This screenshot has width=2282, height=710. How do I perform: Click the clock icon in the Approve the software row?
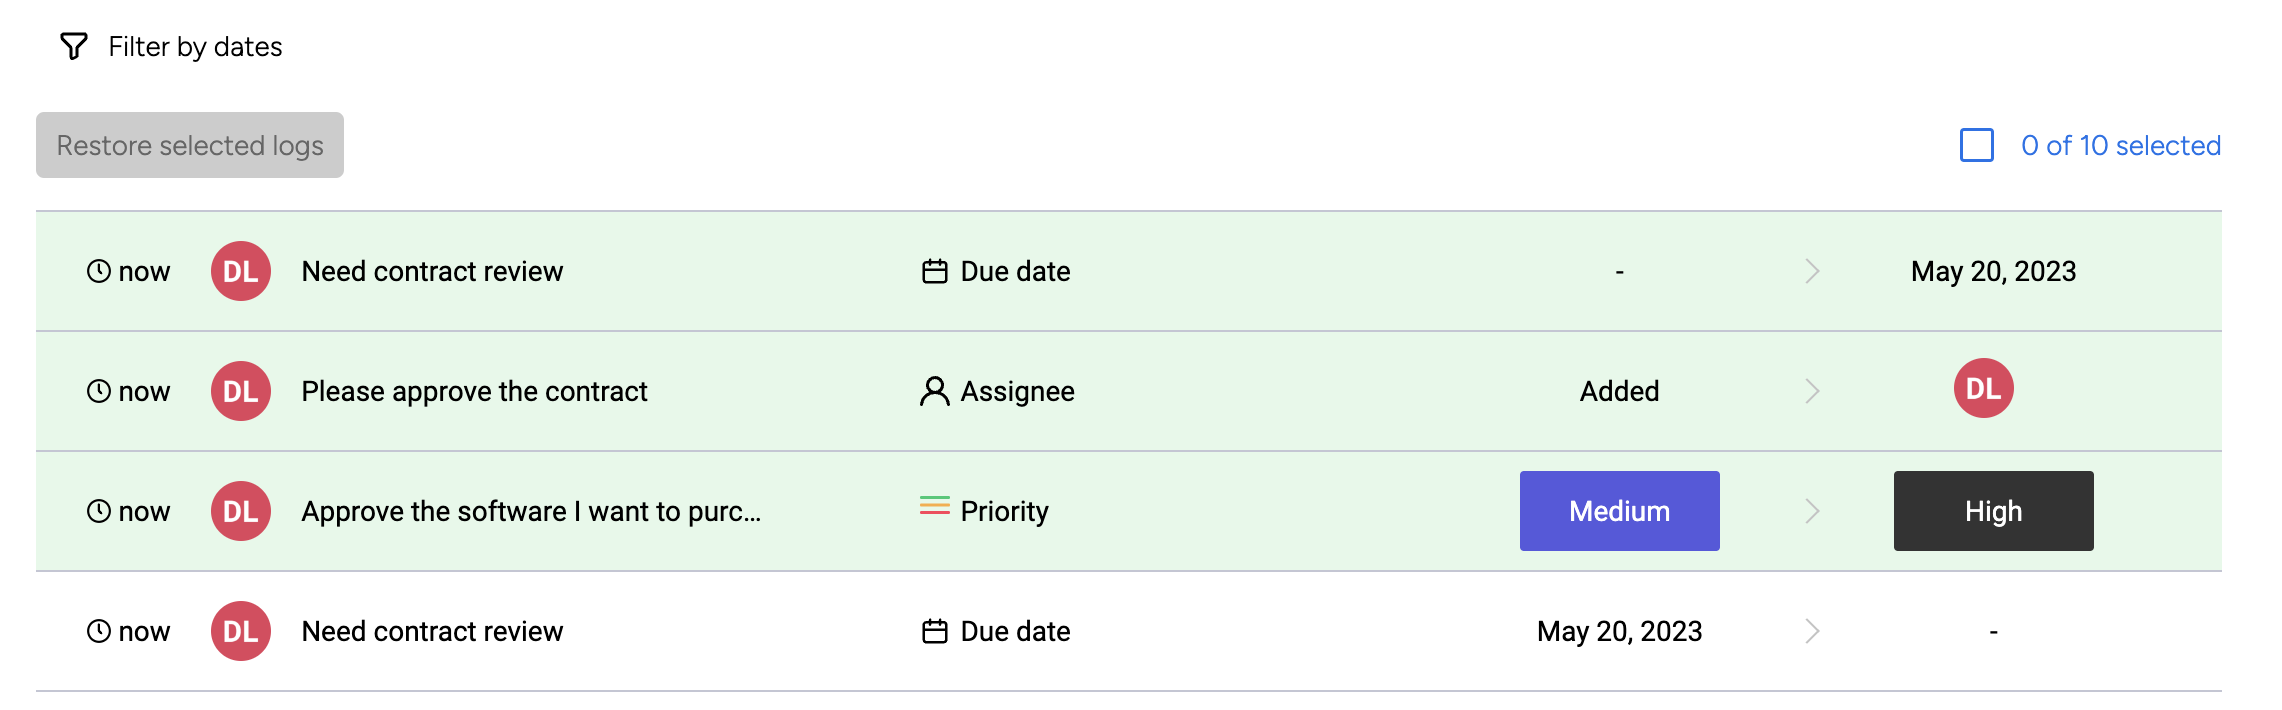[x=98, y=511]
